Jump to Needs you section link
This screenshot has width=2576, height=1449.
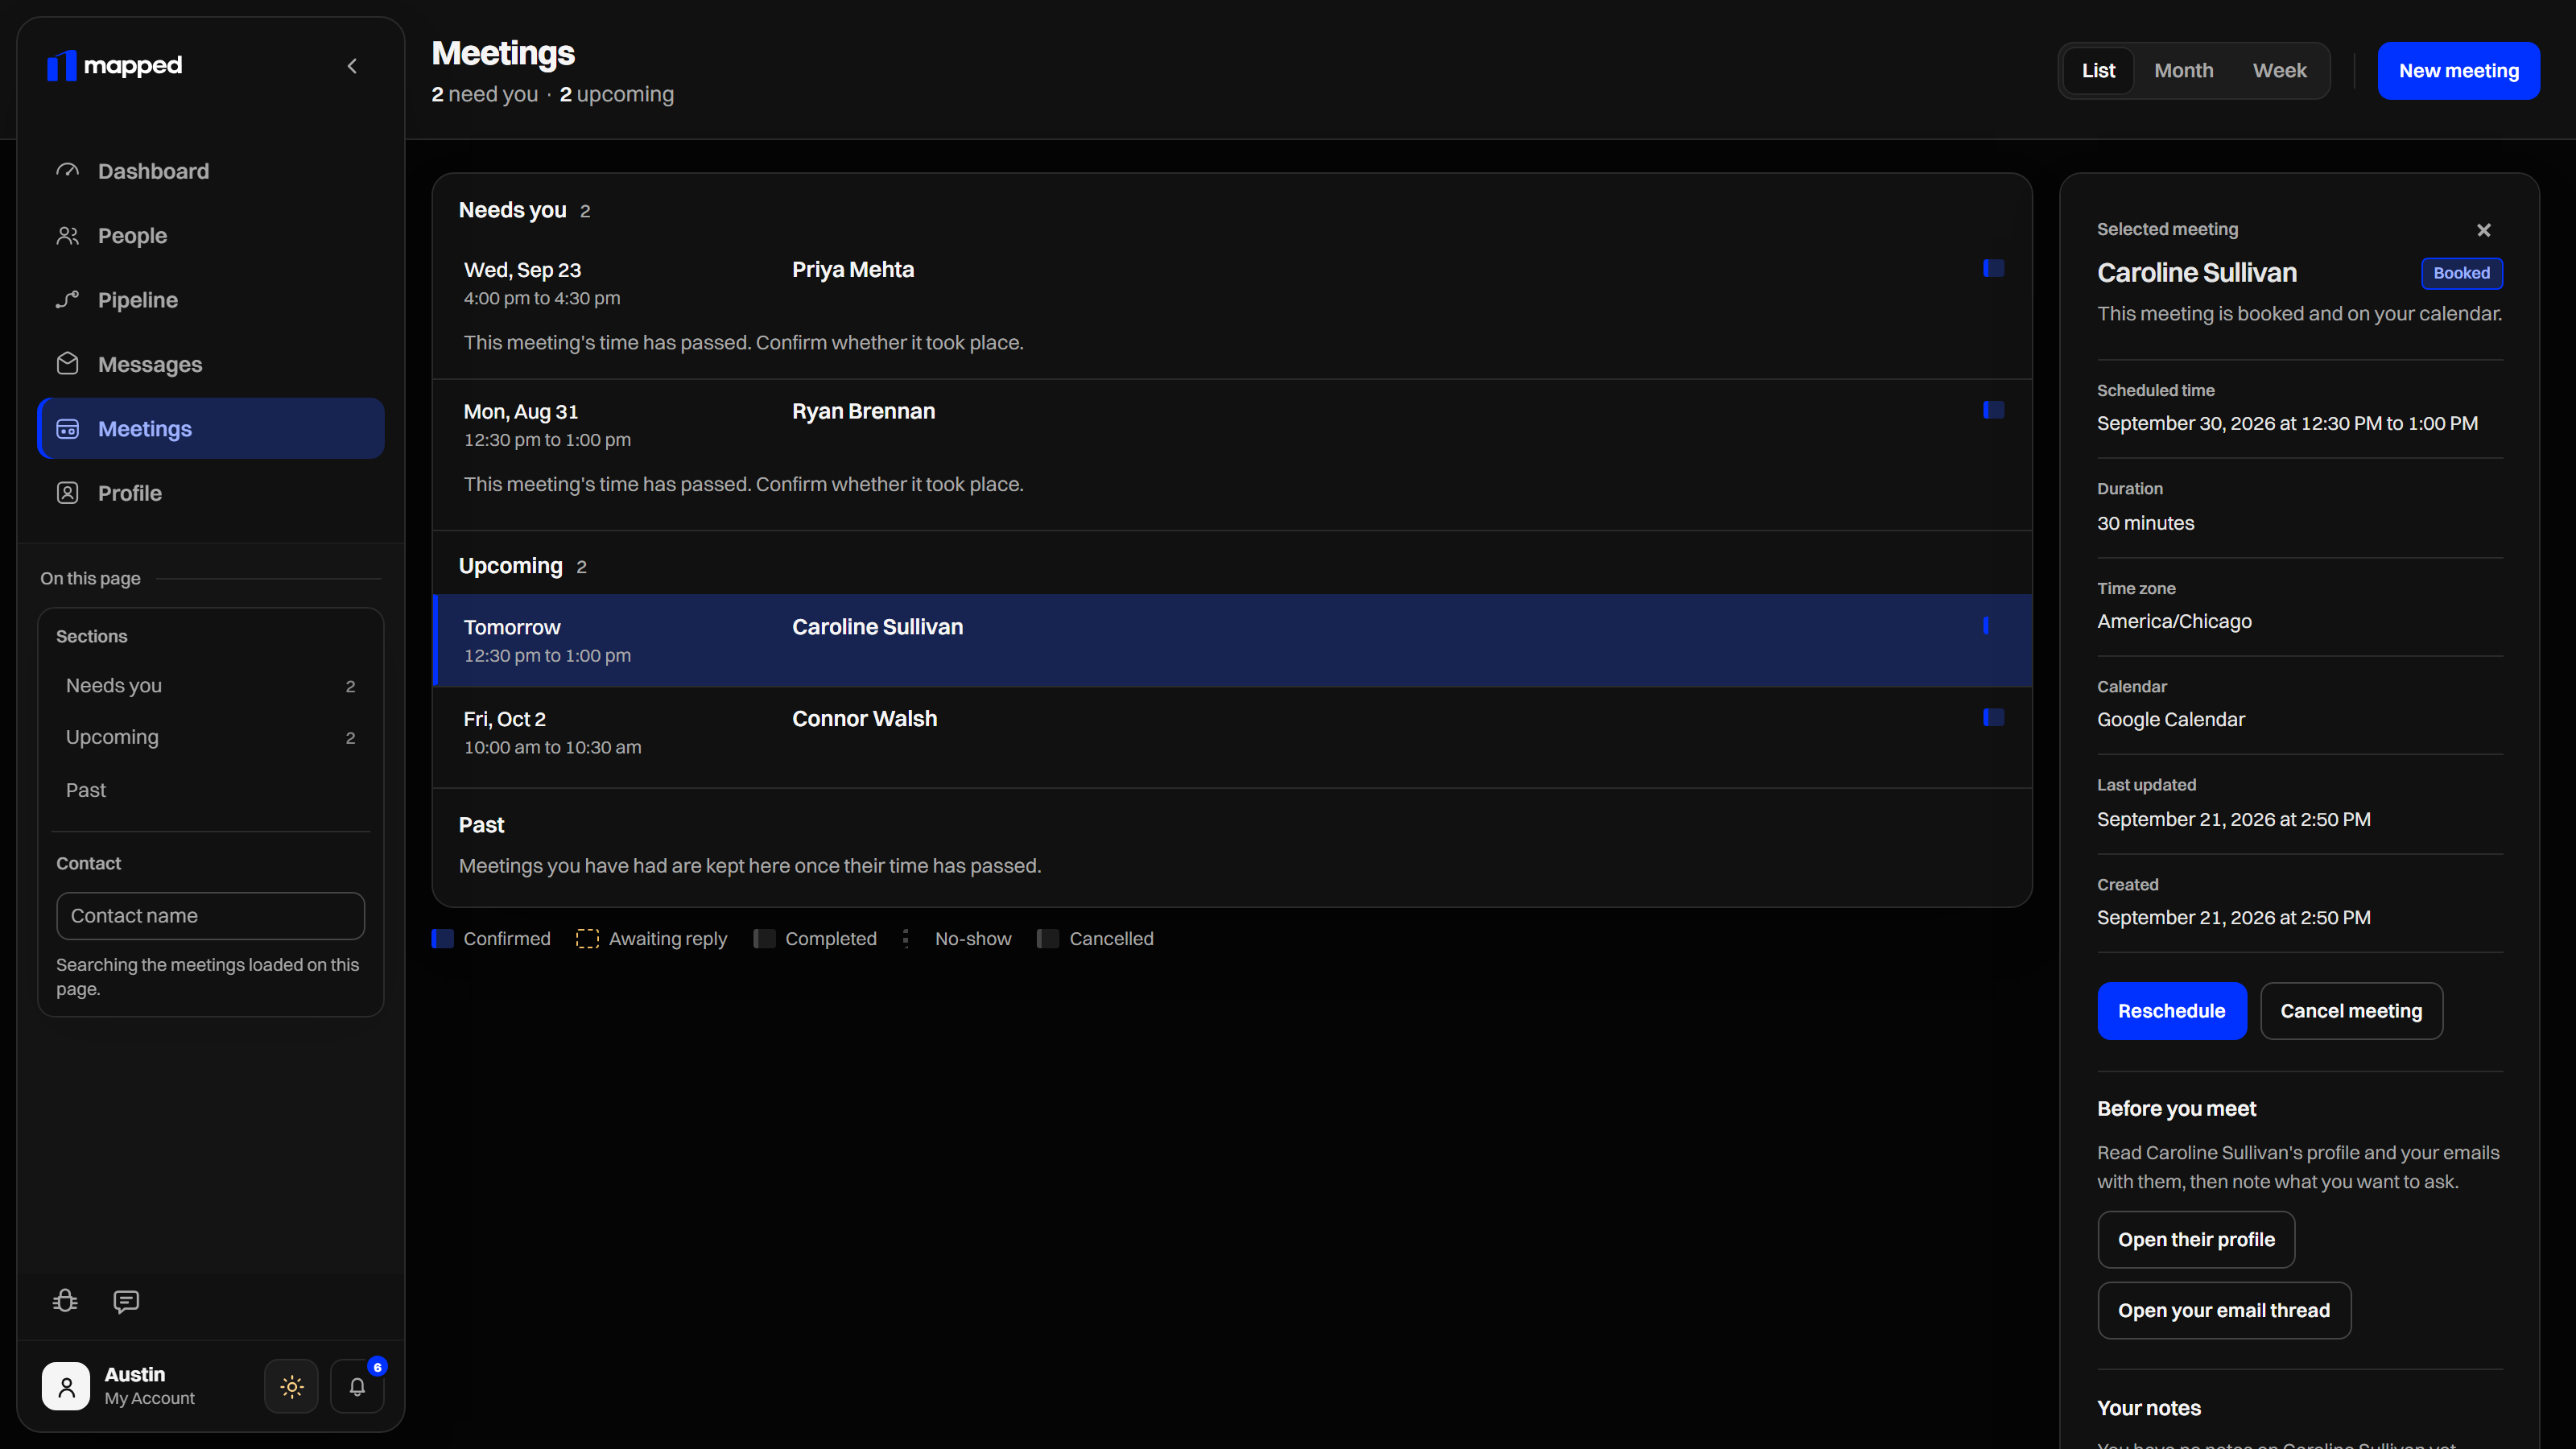click(x=211, y=686)
